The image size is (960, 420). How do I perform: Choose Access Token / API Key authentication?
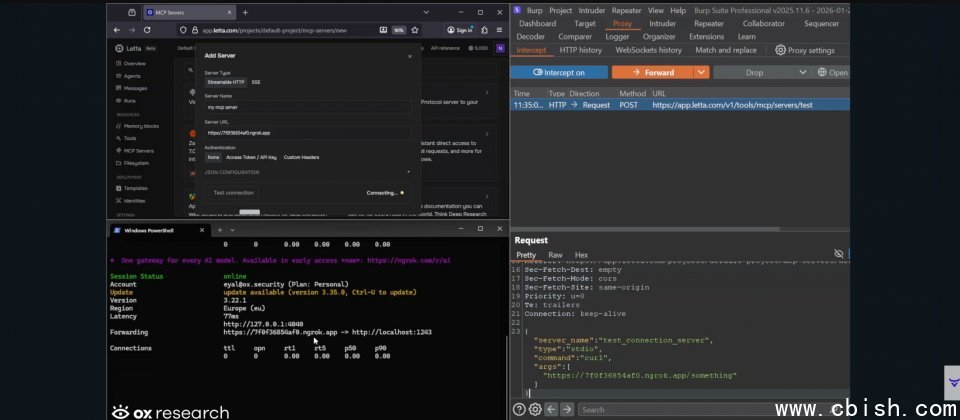point(253,157)
